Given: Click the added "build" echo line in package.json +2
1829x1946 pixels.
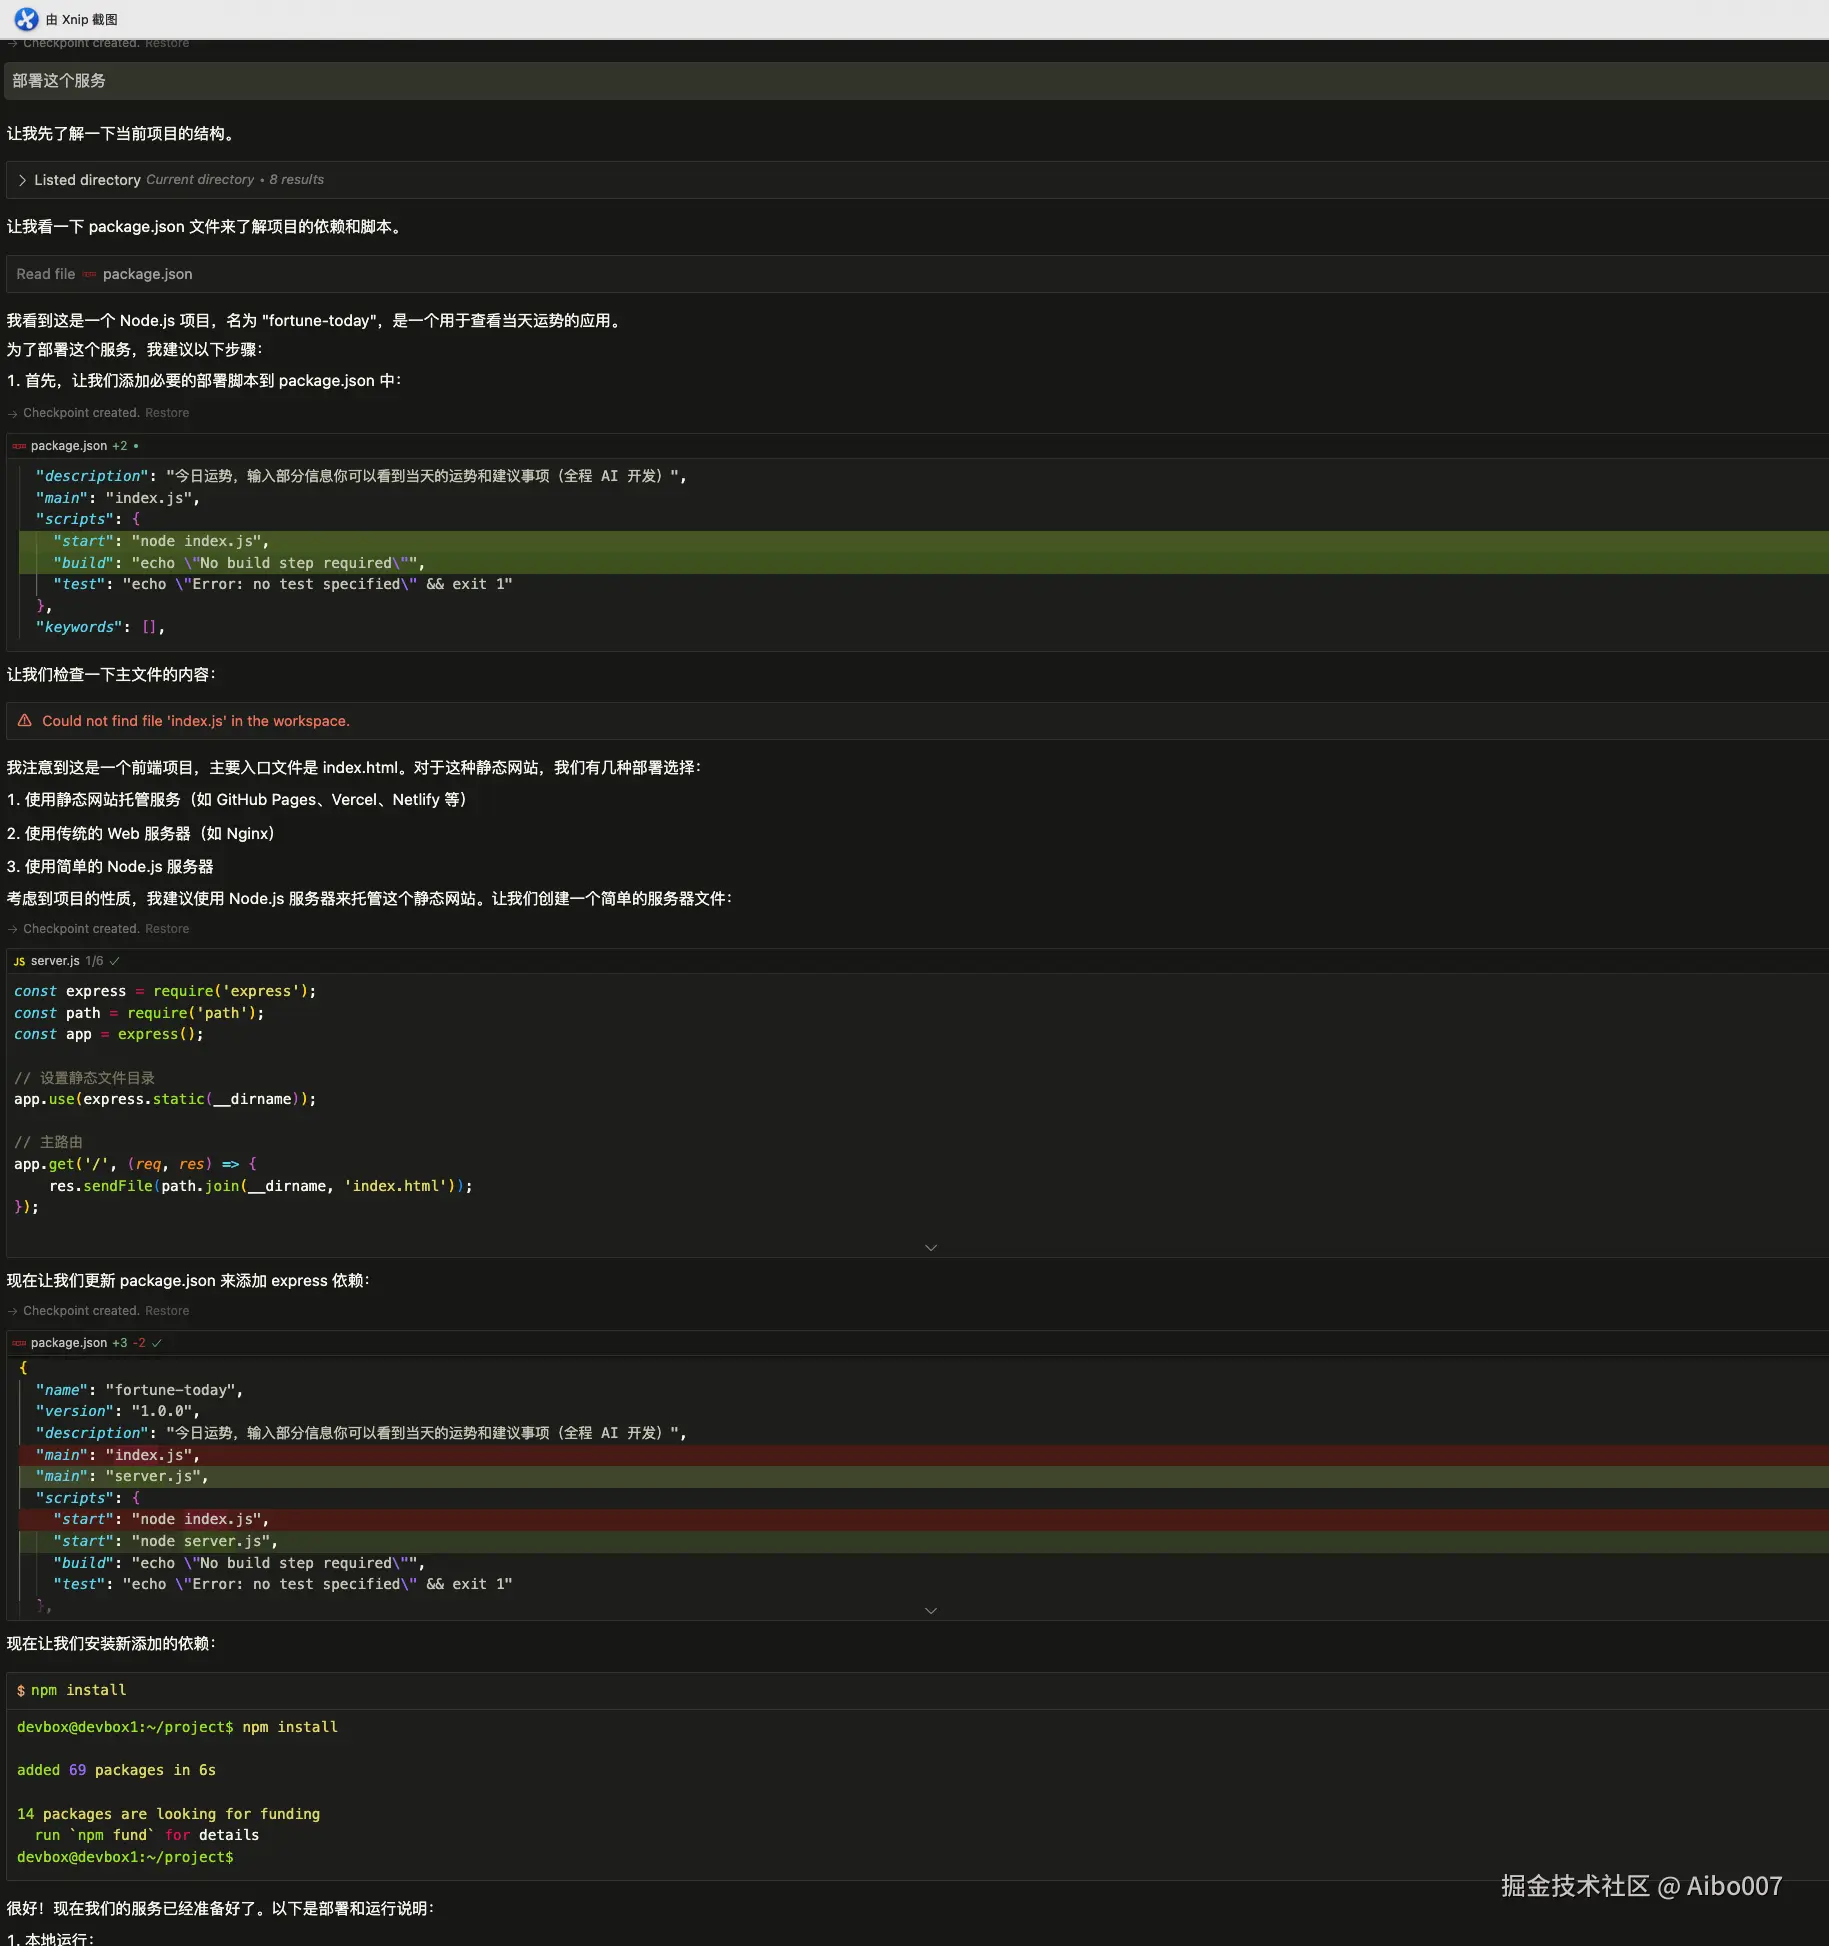Looking at the screenshot, I should tap(924, 563).
